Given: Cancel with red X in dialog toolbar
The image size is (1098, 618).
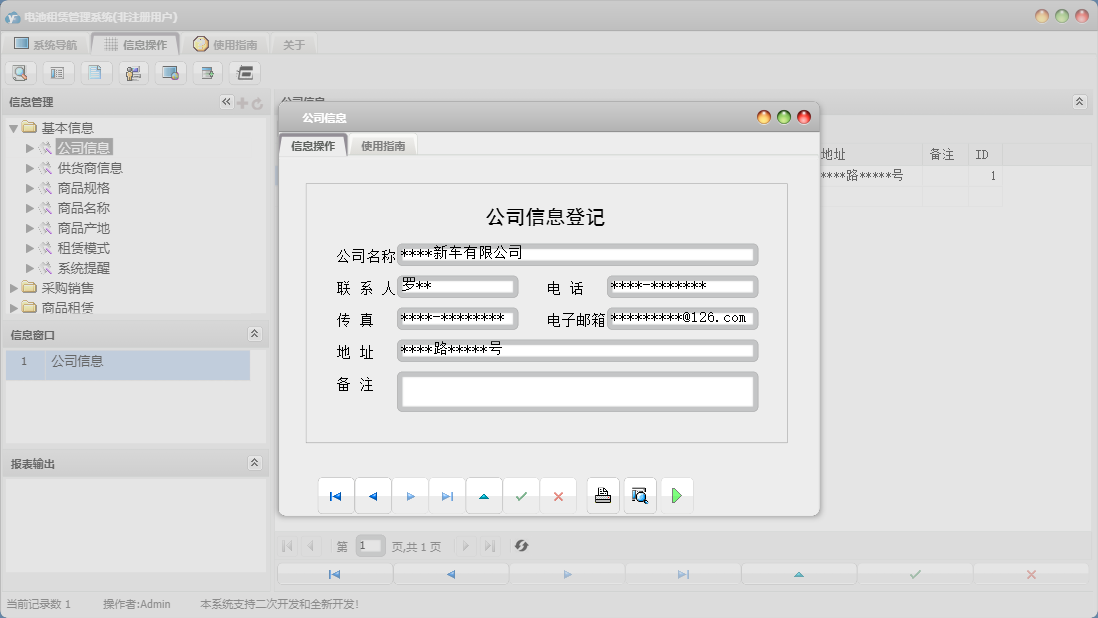Looking at the screenshot, I should coord(558,496).
